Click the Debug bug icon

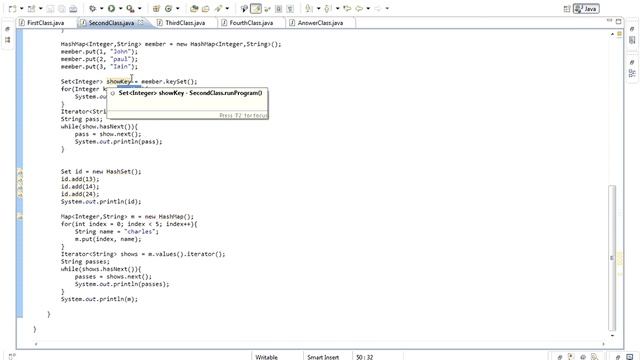[93, 9]
